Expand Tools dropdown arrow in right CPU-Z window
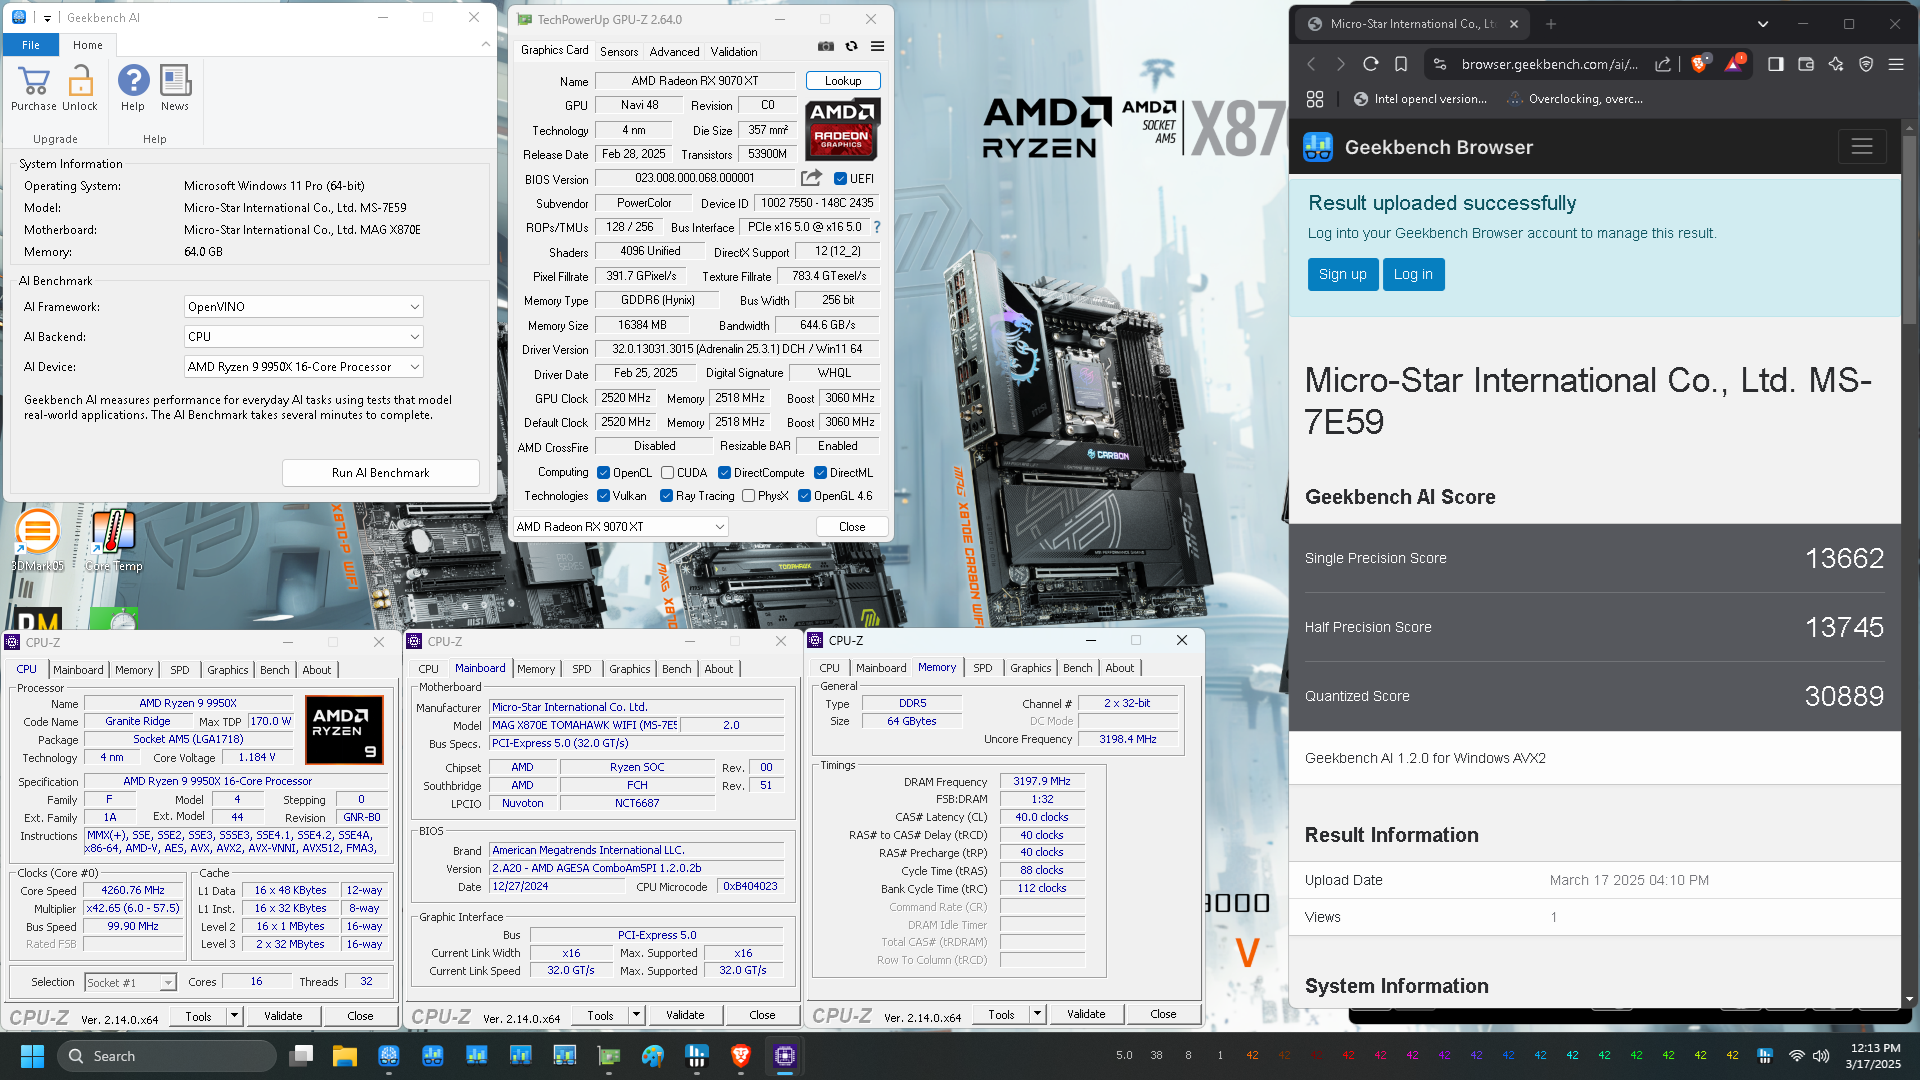This screenshot has width=1920, height=1080. coord(1037,1014)
